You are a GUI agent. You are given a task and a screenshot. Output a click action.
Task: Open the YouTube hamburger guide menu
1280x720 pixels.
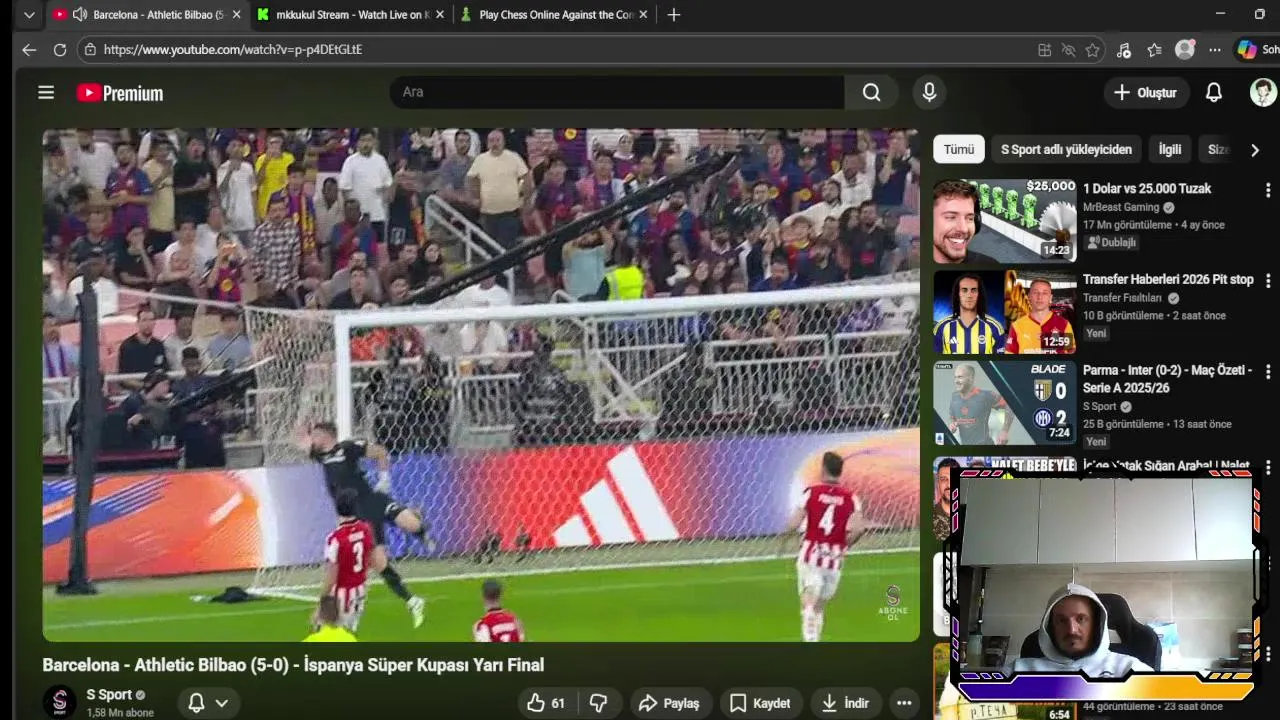pyautogui.click(x=46, y=93)
